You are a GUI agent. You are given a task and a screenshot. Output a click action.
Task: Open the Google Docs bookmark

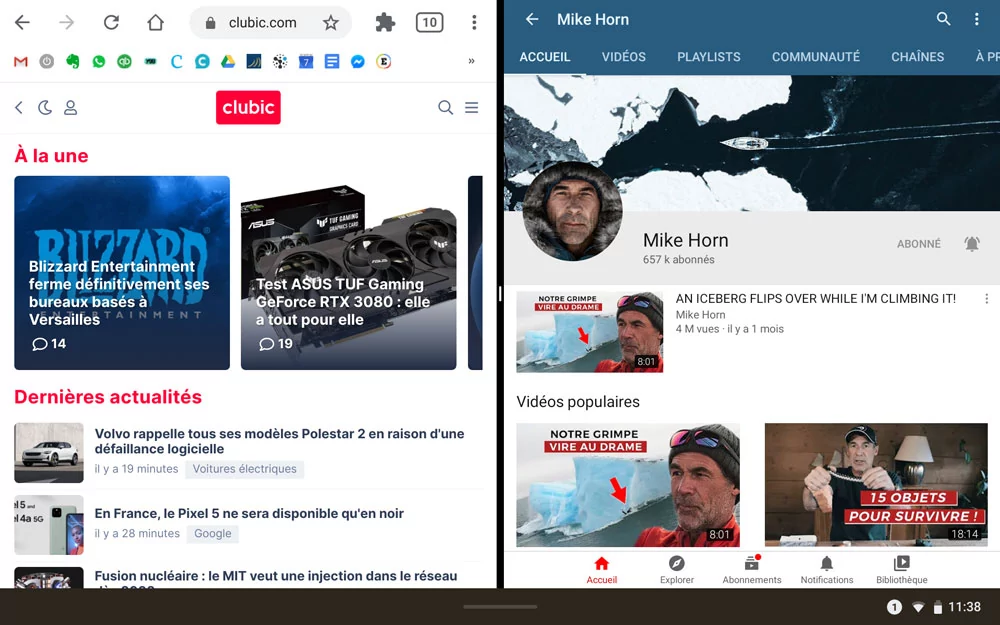click(x=332, y=61)
